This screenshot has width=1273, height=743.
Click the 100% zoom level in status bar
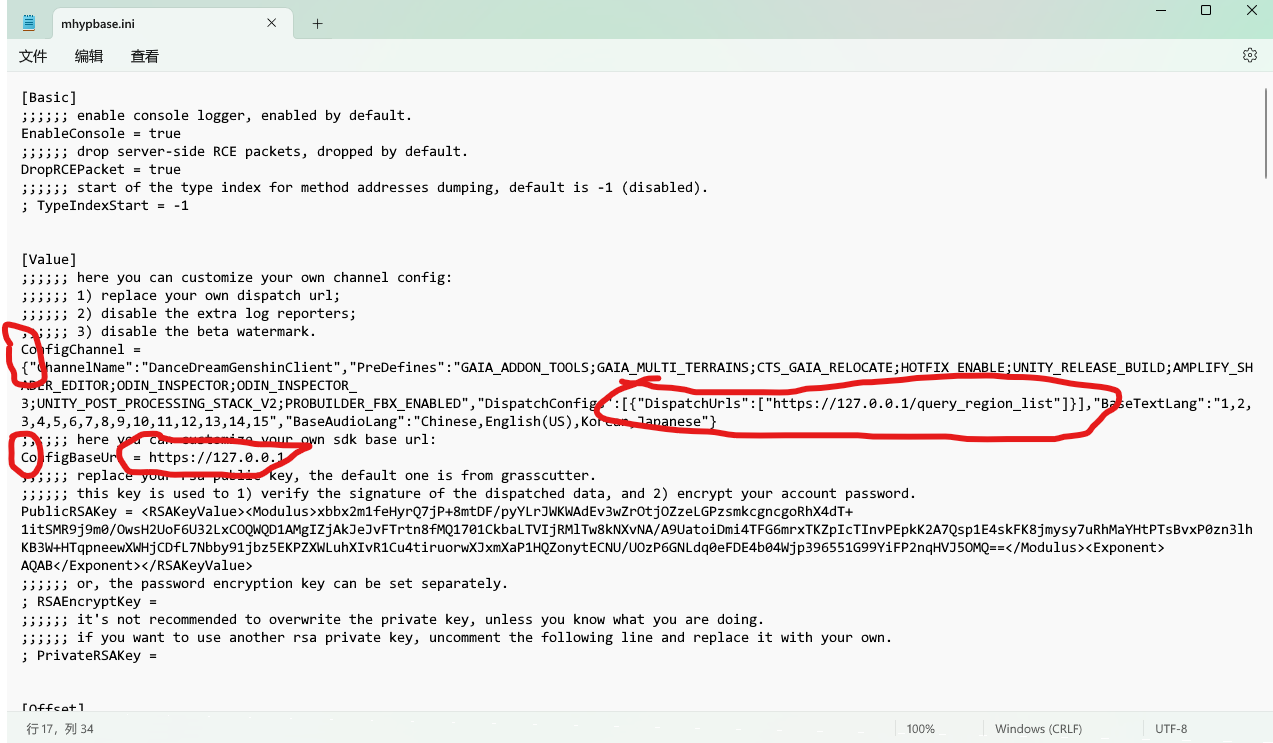tap(920, 729)
